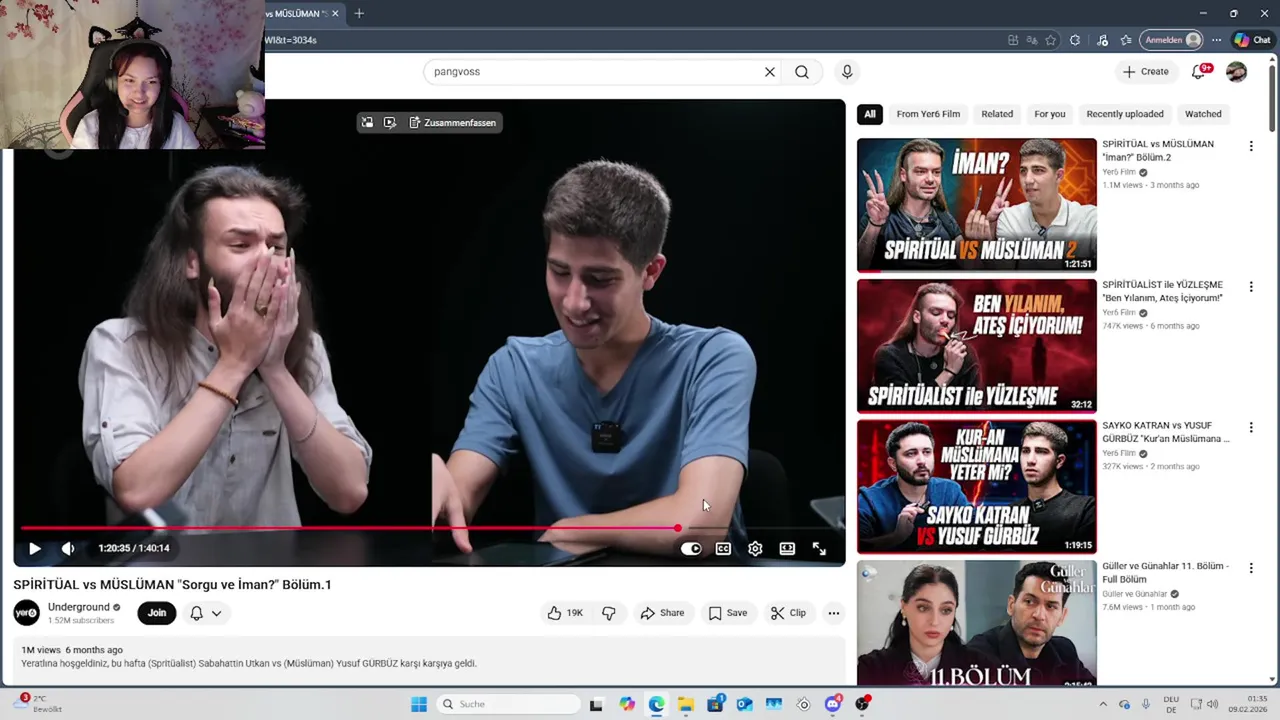Add page to favorites star
The image size is (1280, 720).
tap(1051, 40)
